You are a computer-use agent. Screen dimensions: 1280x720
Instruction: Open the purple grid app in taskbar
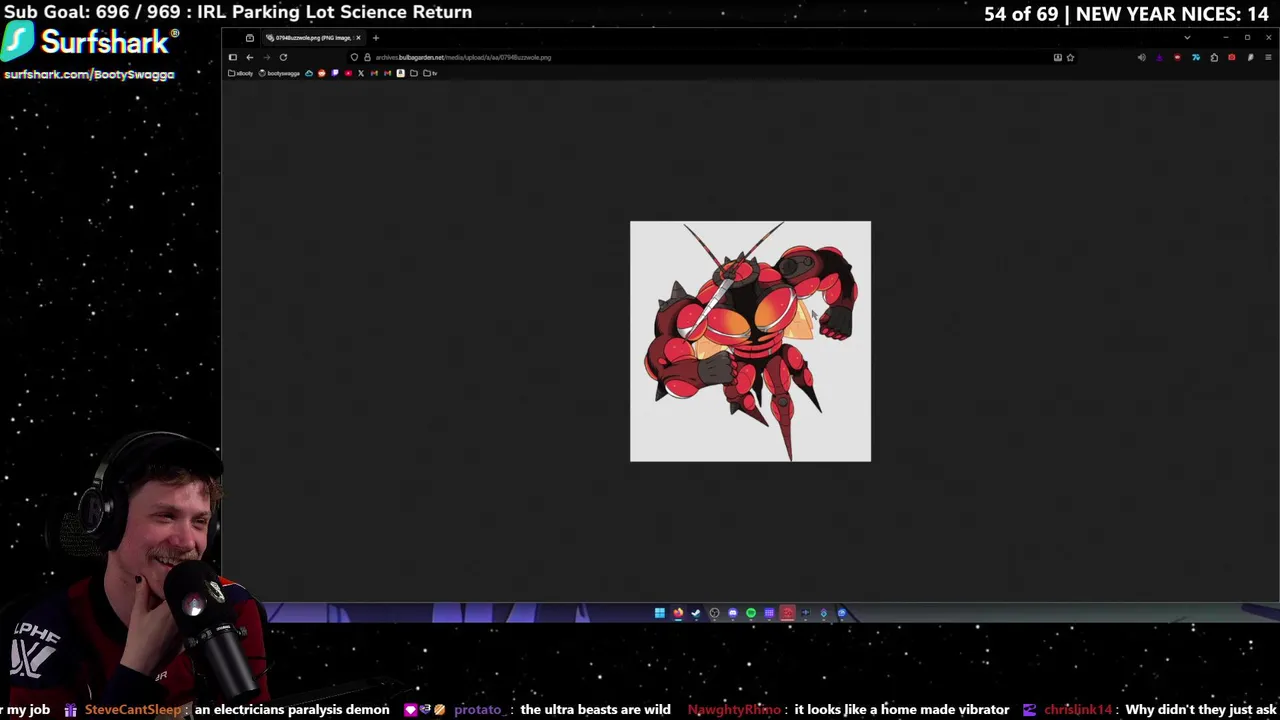point(769,613)
